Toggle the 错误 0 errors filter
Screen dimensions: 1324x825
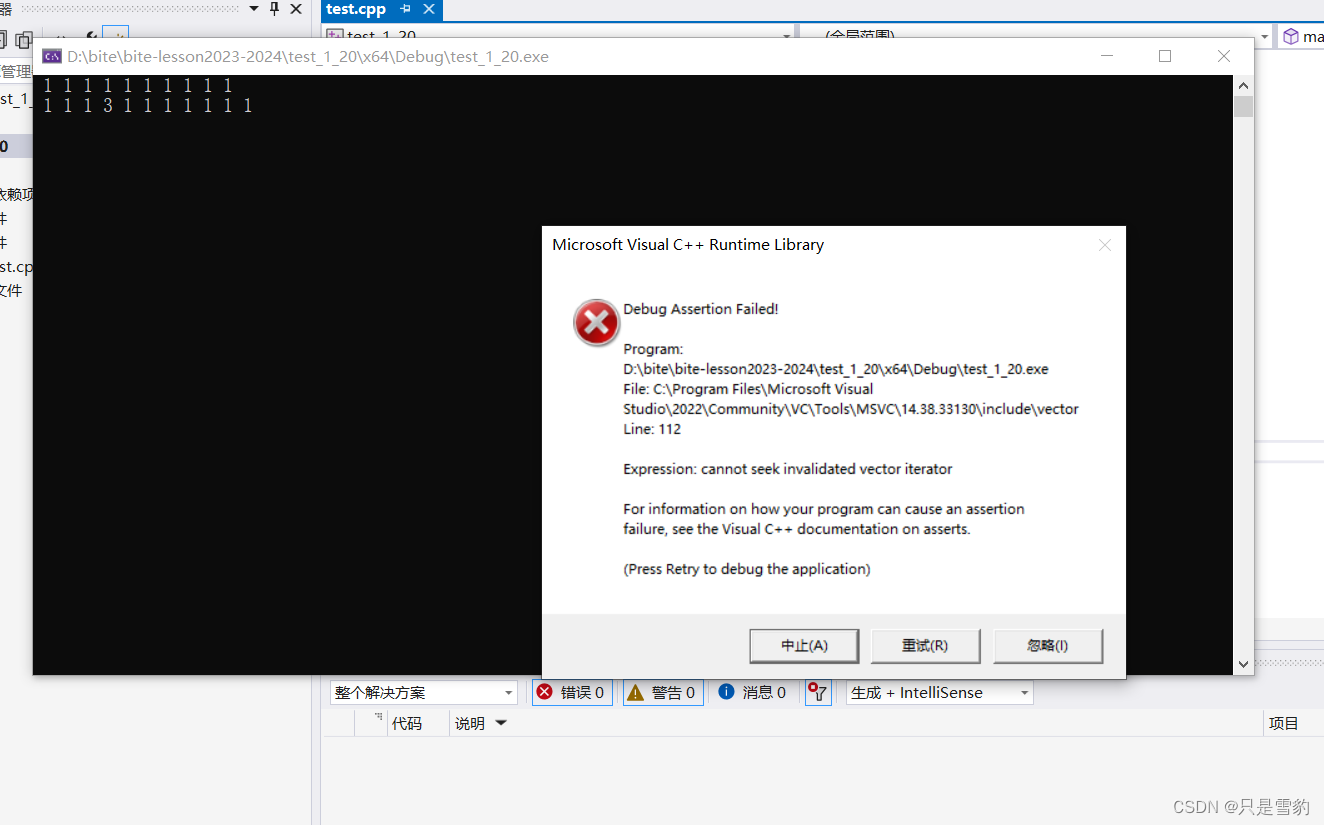[x=572, y=692]
